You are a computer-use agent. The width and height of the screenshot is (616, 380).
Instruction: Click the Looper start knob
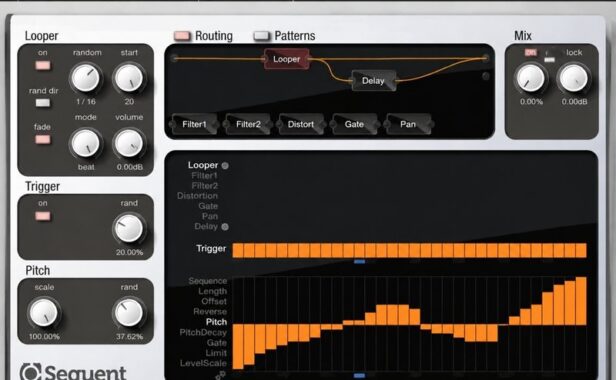click(x=129, y=78)
